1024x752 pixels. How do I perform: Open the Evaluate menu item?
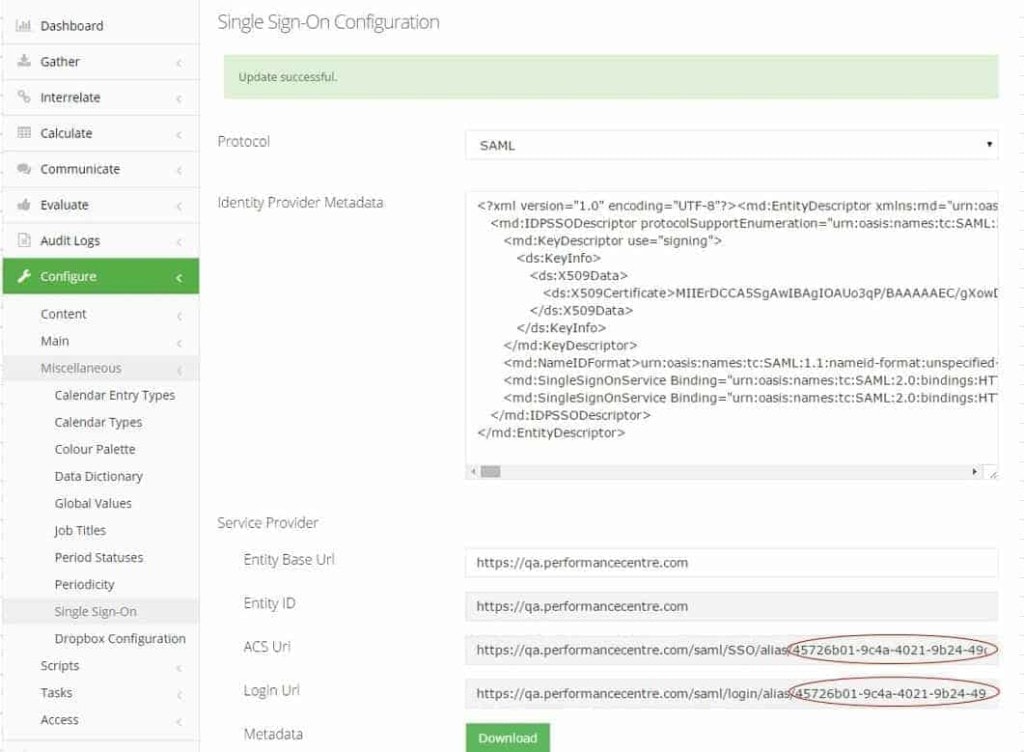[x=101, y=206]
